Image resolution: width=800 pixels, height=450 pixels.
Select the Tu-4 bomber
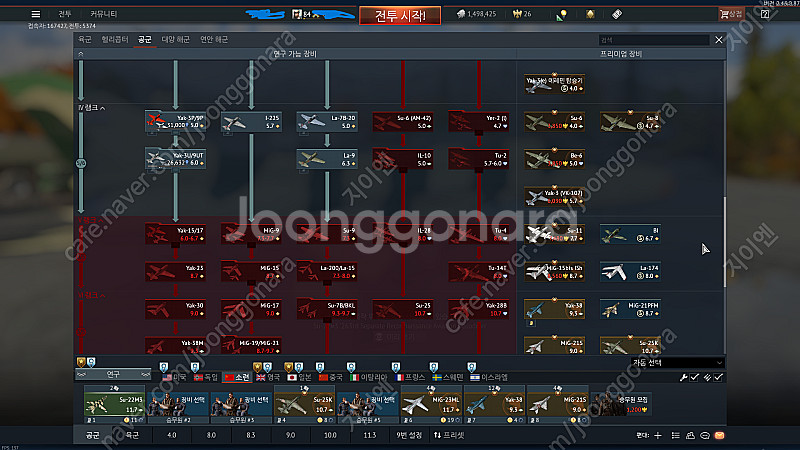(x=479, y=234)
